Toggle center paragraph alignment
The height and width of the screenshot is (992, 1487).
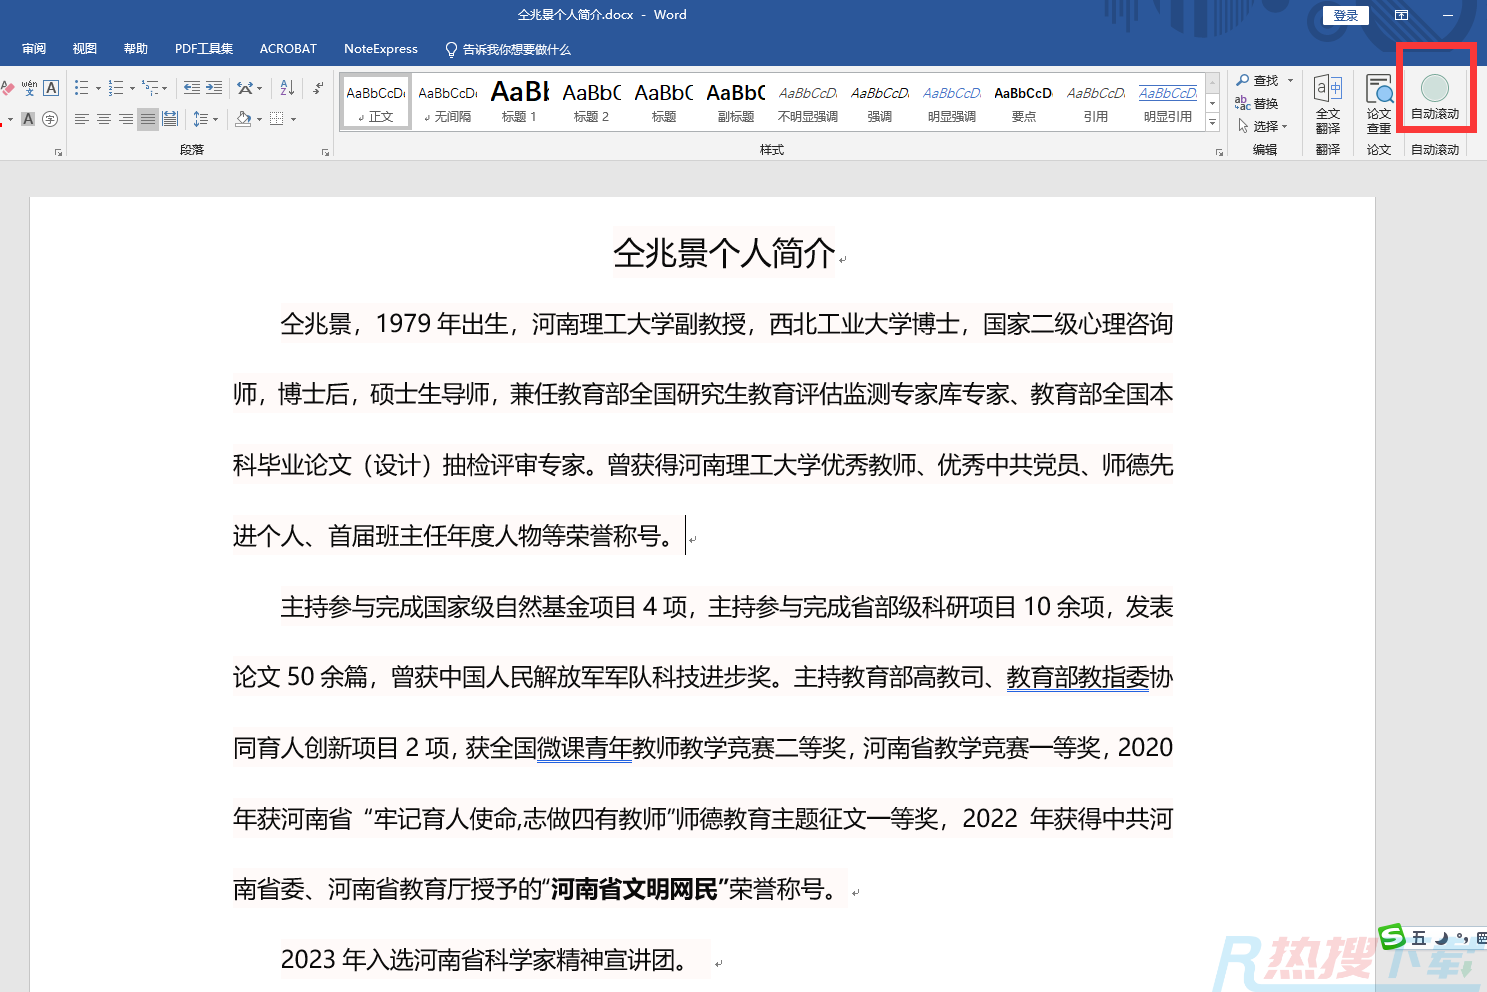(x=102, y=120)
